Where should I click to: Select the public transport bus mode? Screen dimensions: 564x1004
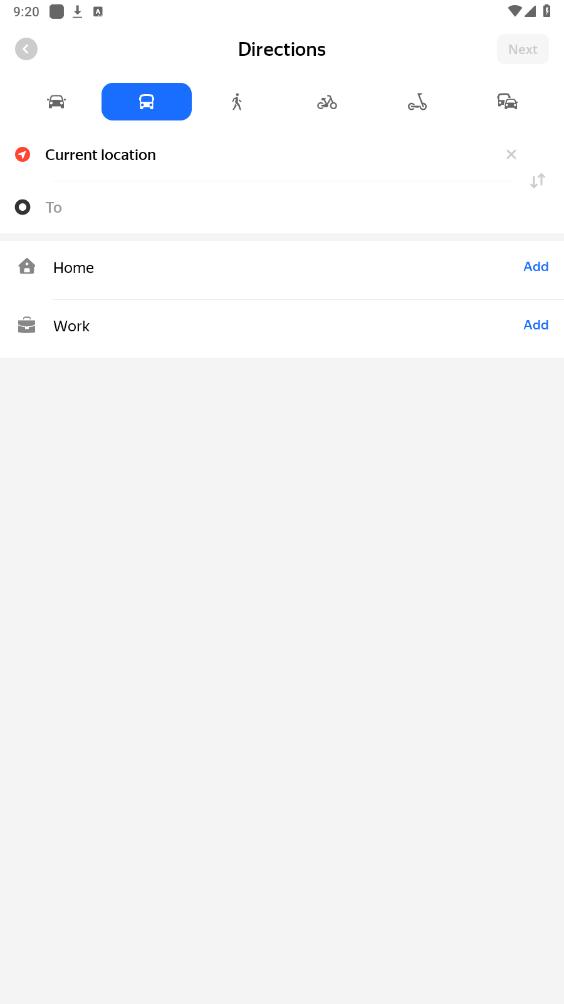pyautogui.click(x=147, y=102)
